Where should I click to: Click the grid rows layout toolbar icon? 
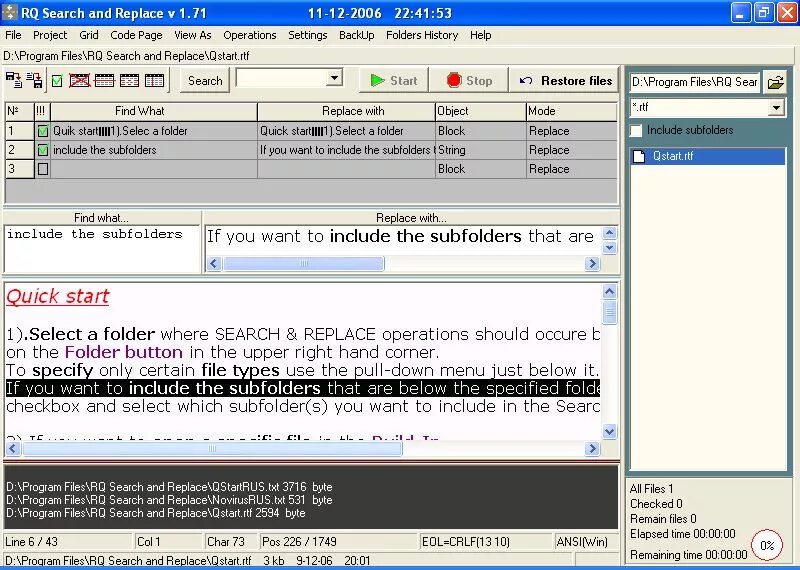click(130, 81)
